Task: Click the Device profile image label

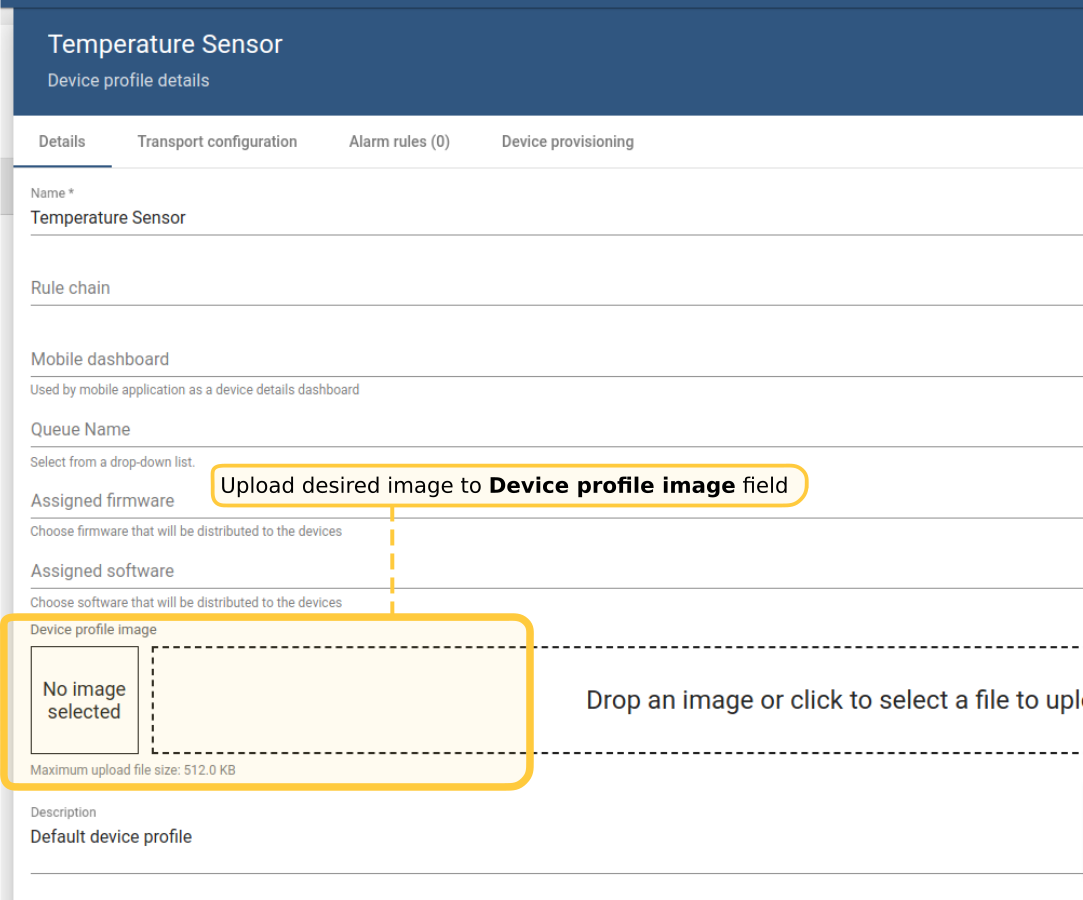Action: pos(93,630)
